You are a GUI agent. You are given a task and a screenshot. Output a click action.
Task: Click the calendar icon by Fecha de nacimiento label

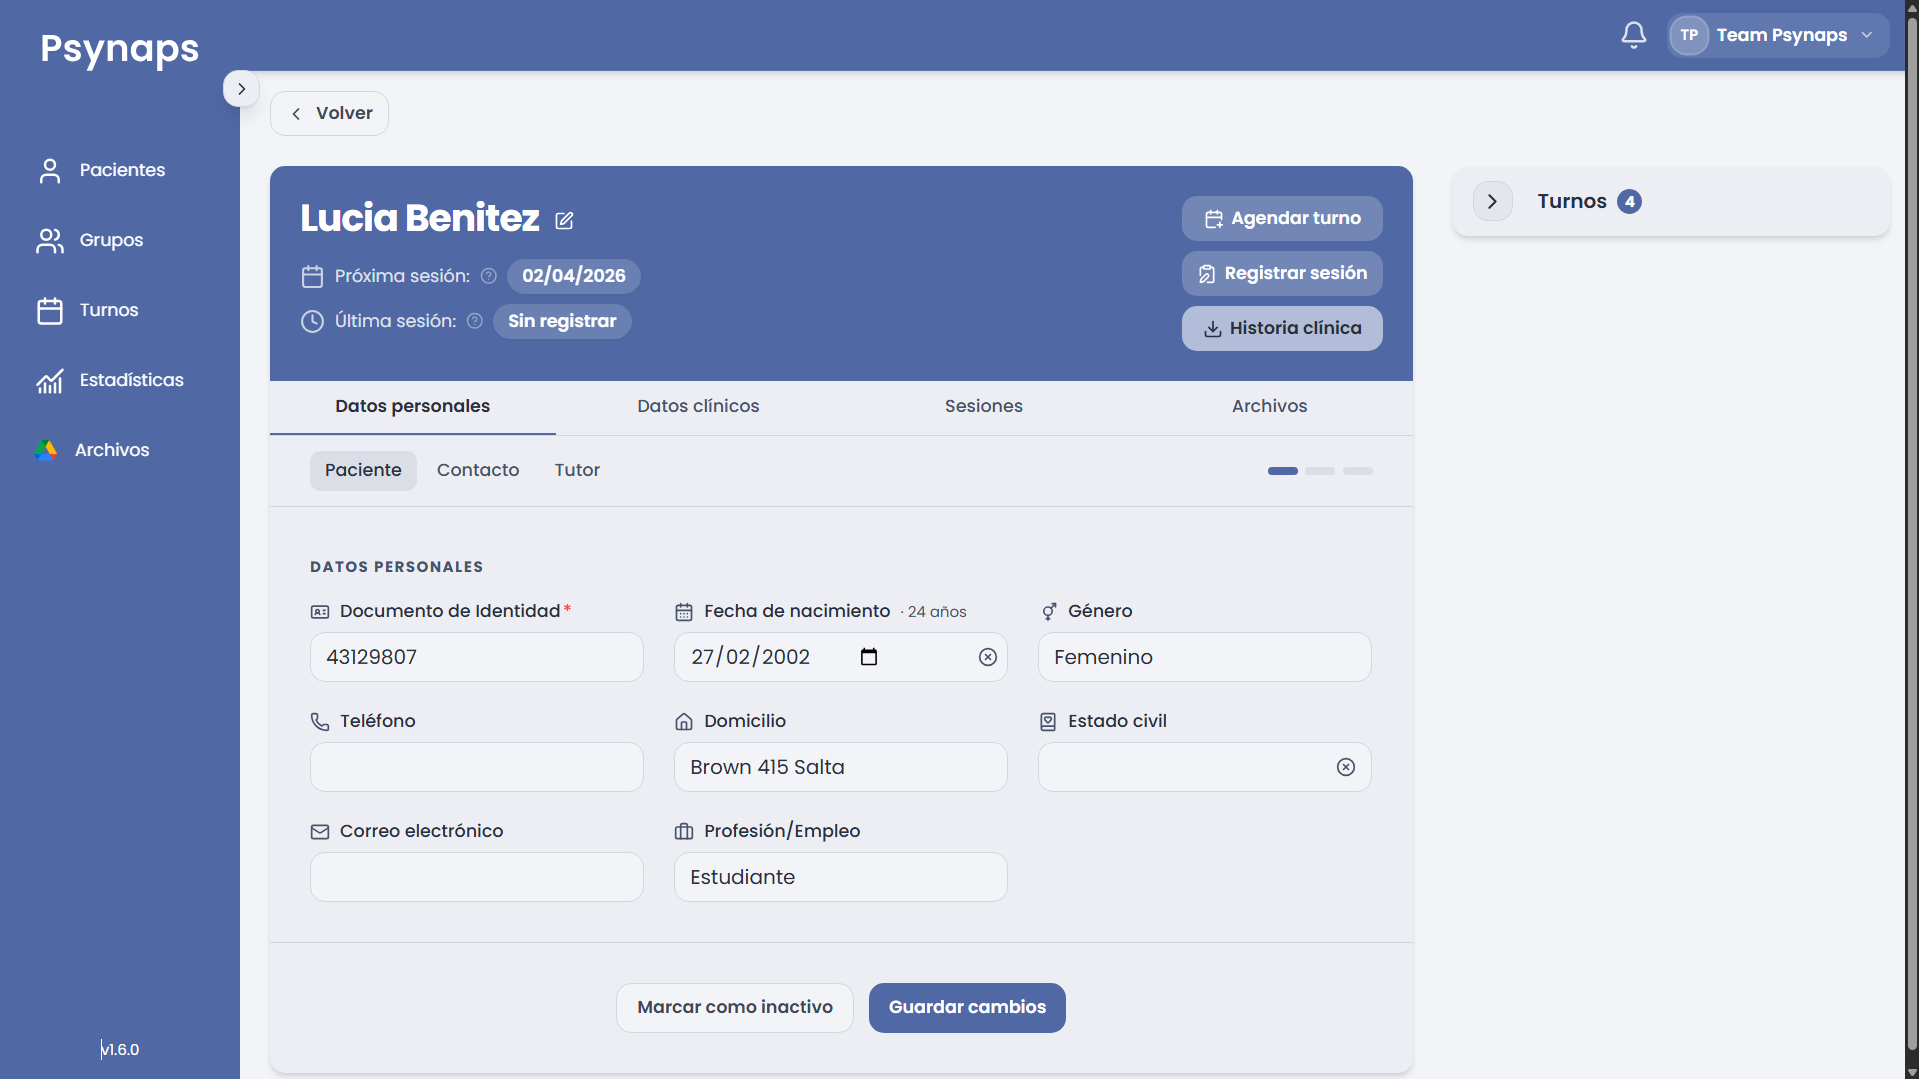(x=684, y=612)
